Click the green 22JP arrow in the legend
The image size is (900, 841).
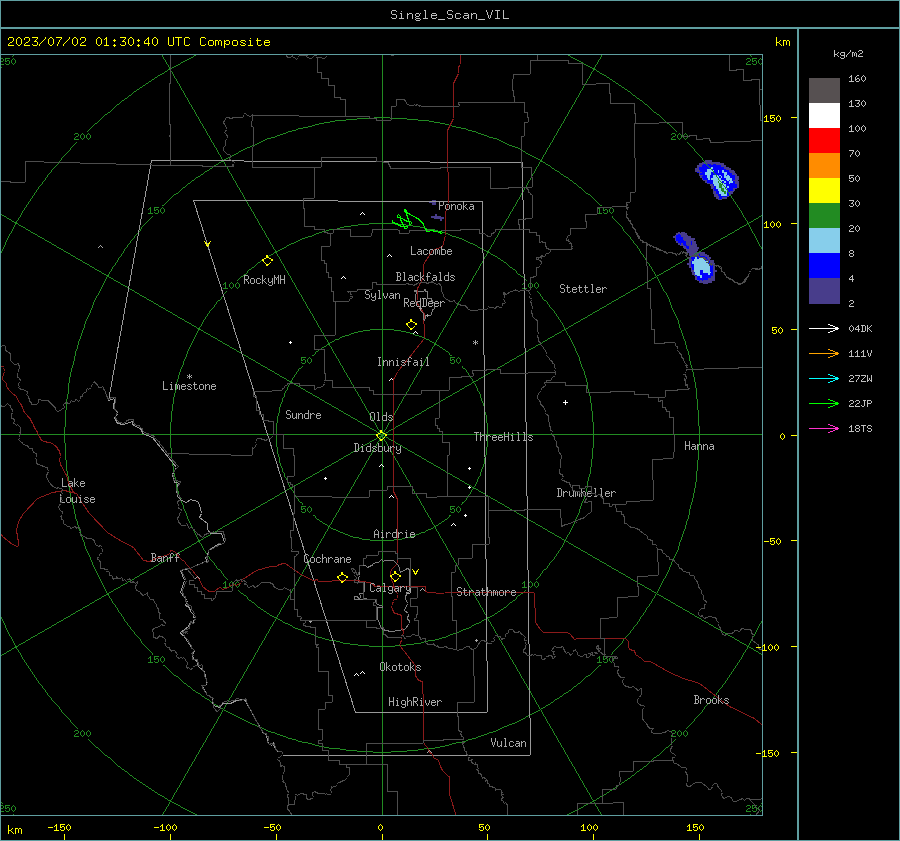pos(824,404)
